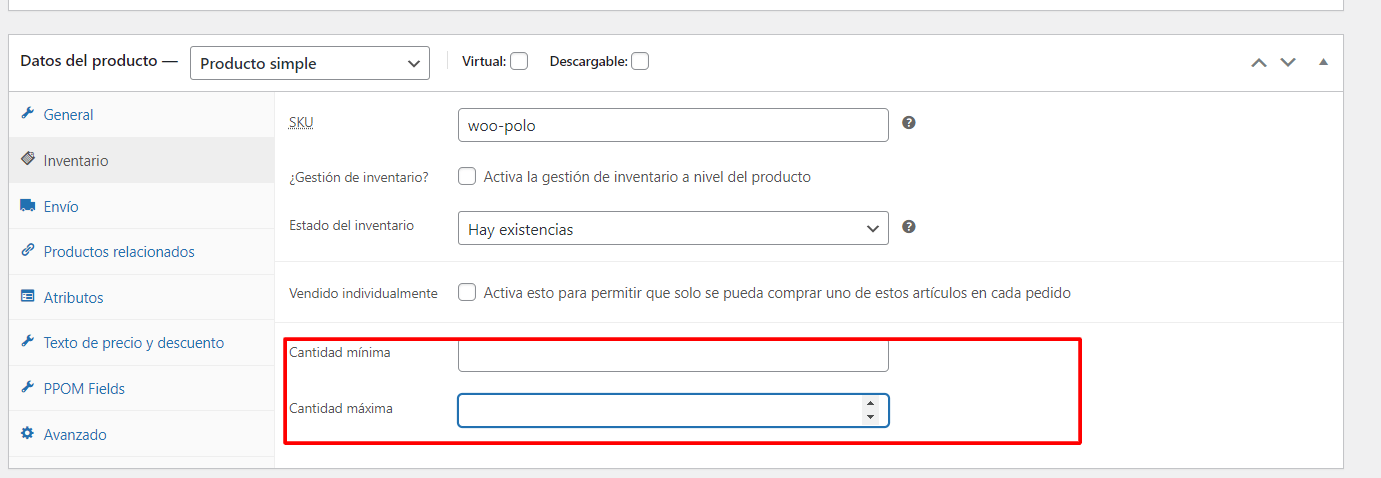Move the product data panel up
The width and height of the screenshot is (1381, 478).
tap(1259, 62)
